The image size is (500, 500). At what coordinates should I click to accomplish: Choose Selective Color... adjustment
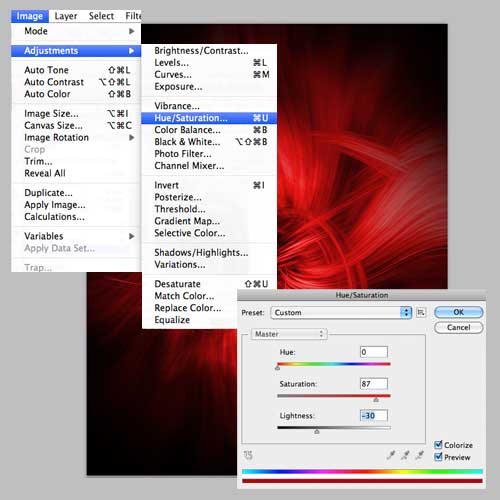coord(209,233)
